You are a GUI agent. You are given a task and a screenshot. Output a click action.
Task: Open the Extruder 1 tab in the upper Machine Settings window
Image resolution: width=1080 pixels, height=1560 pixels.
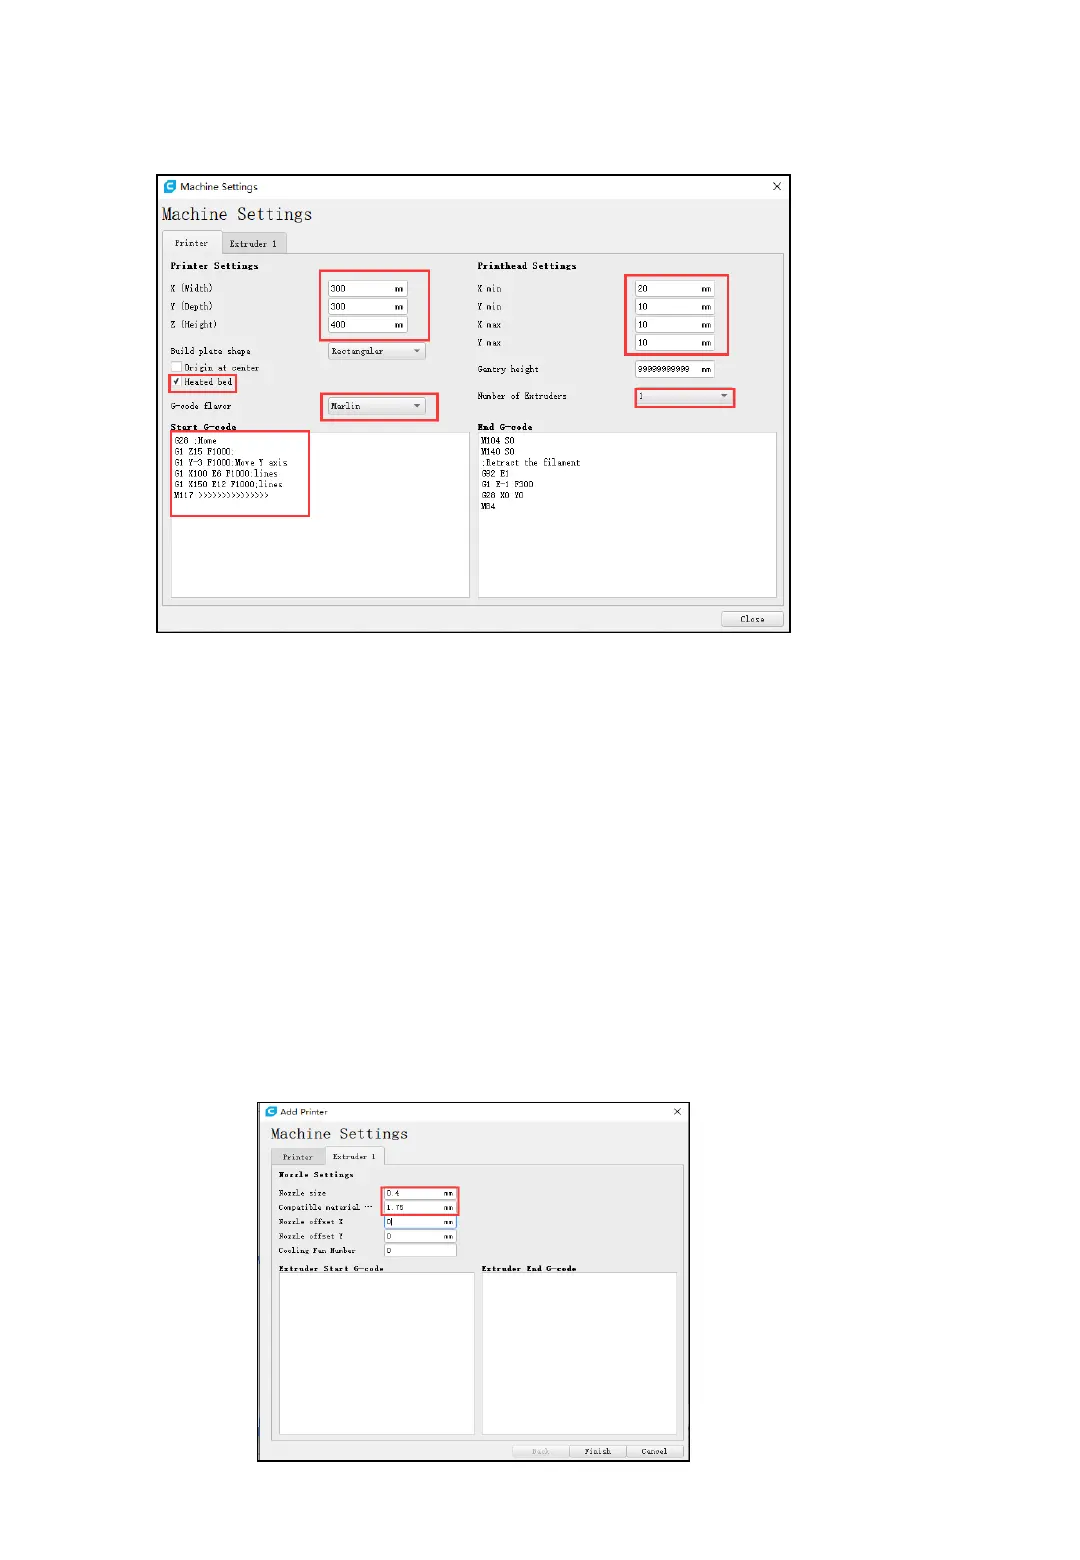tap(254, 243)
